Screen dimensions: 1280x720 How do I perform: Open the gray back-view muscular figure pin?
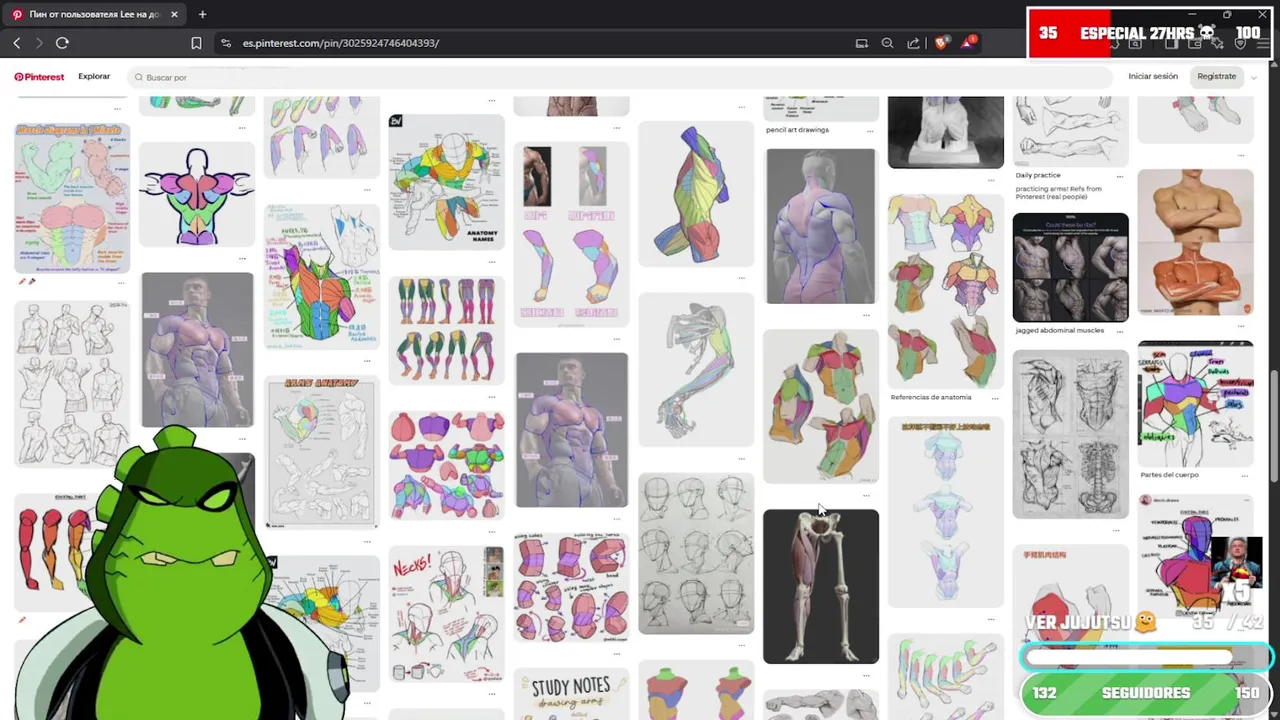821,226
